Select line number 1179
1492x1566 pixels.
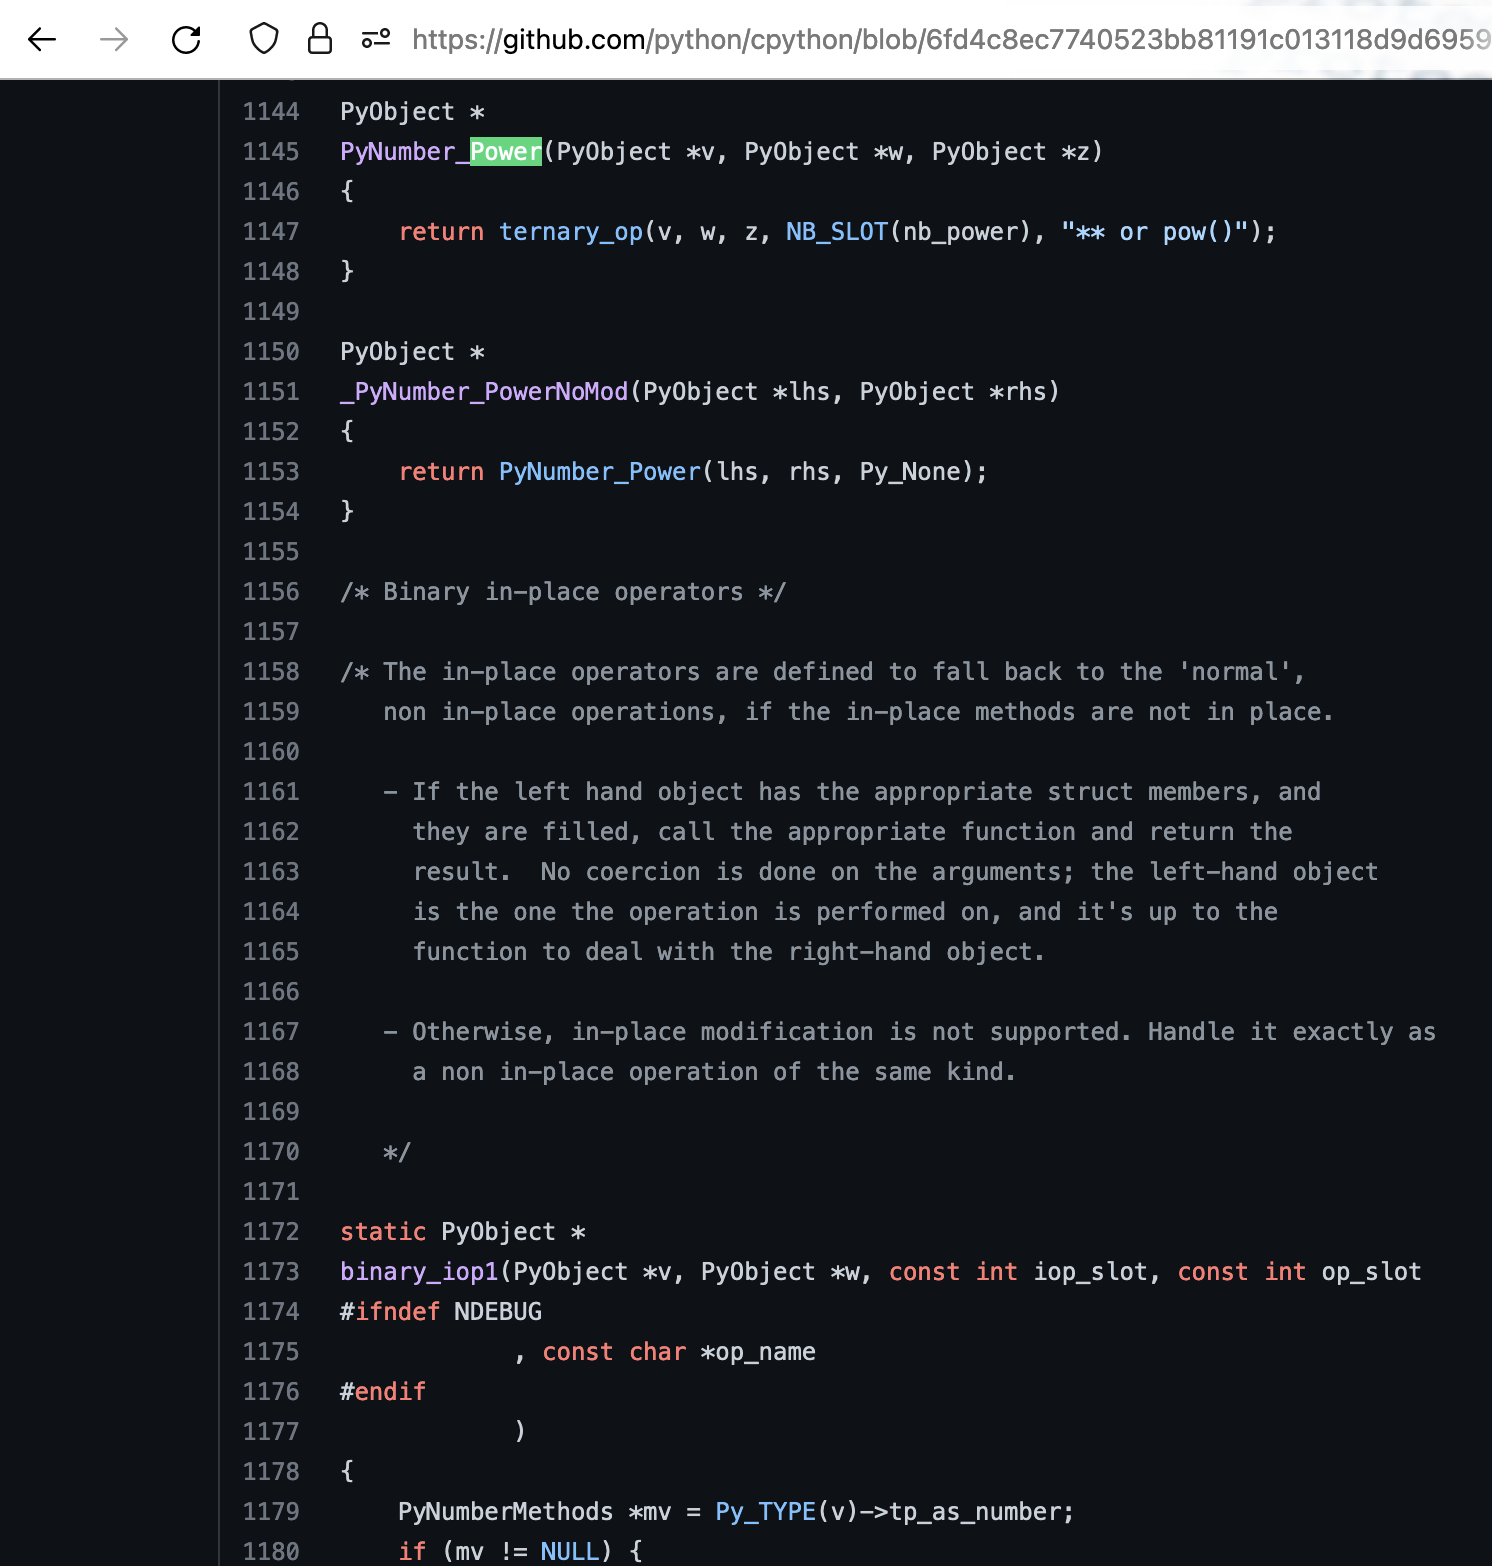point(271,1512)
